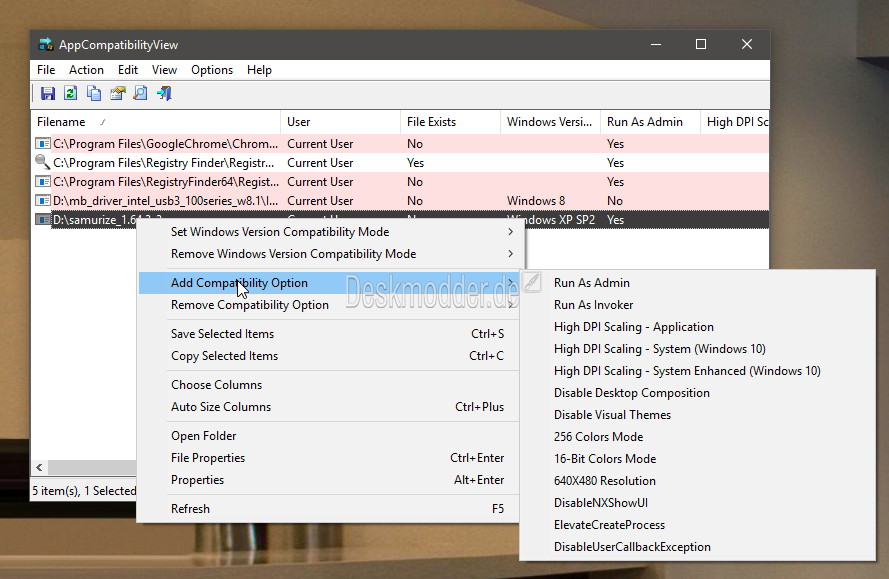Select the GoogleChrome row file icon
Viewport: 889px width, 579px height.
click(x=43, y=144)
